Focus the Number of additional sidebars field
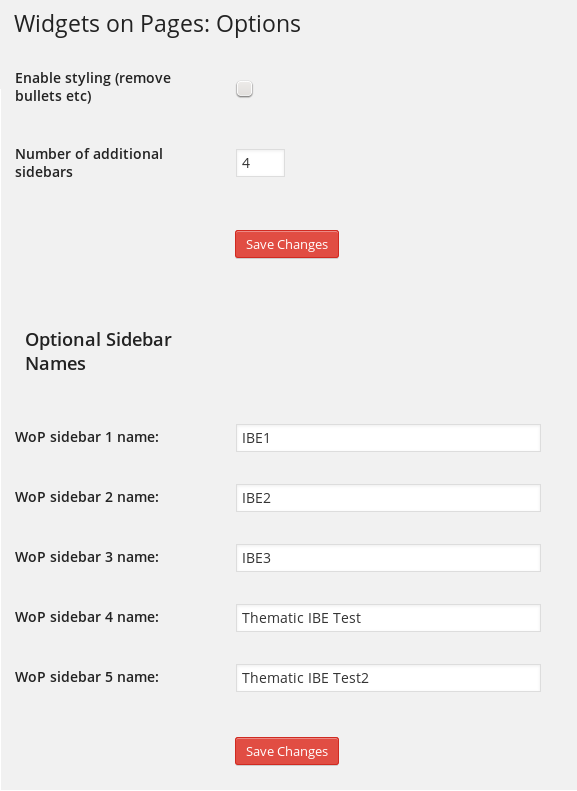The width and height of the screenshot is (577, 791). pyautogui.click(x=260, y=163)
